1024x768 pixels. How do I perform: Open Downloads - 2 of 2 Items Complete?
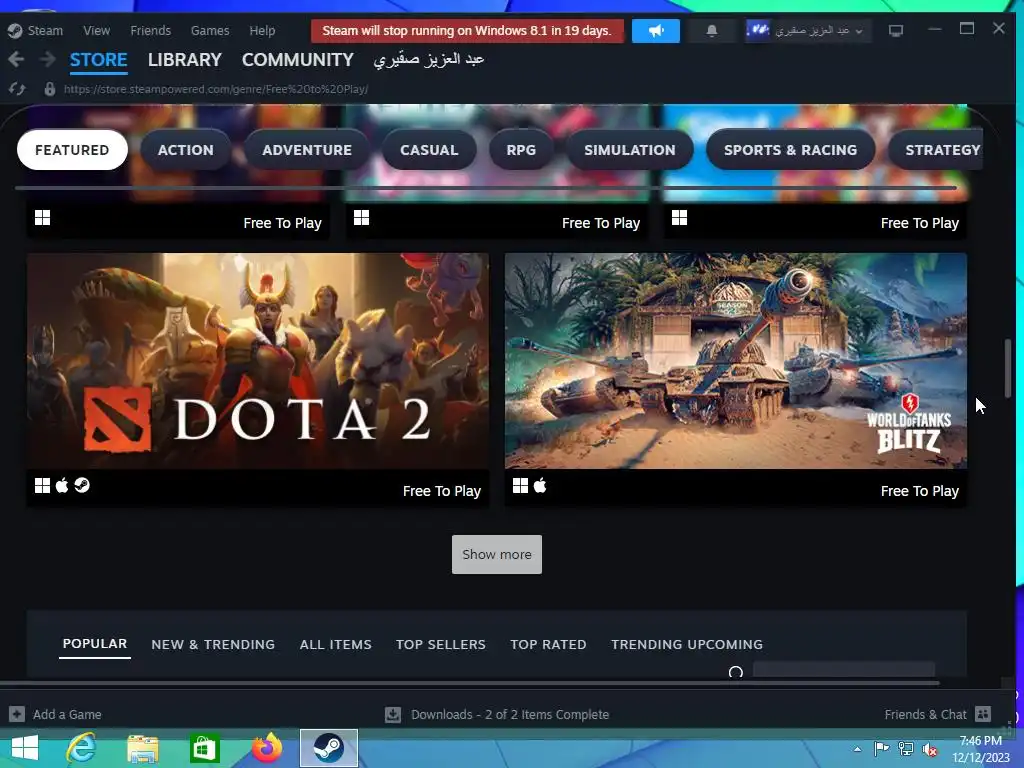510,714
